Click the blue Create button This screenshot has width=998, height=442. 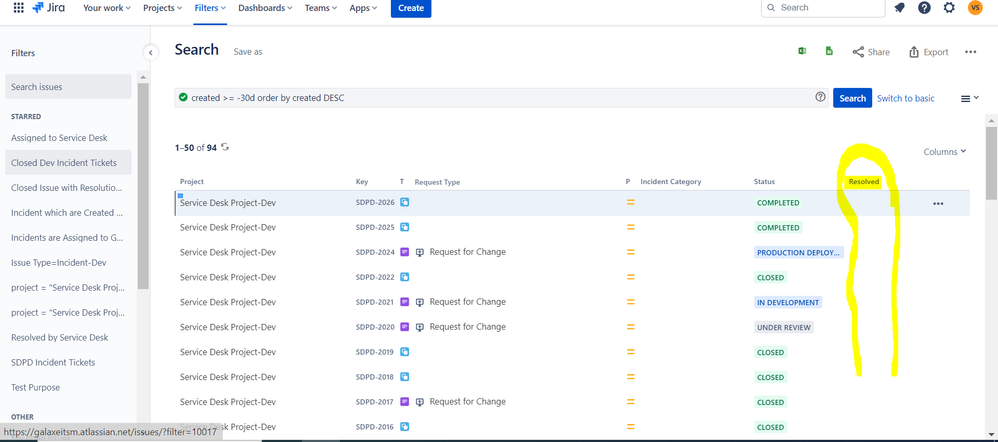411,8
